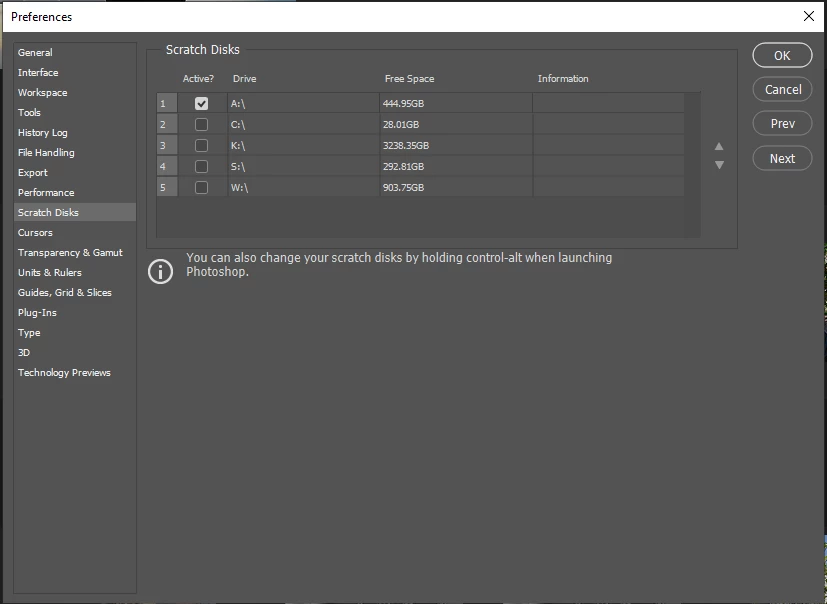Select row number 5 header
The image size is (827, 604).
coord(167,188)
